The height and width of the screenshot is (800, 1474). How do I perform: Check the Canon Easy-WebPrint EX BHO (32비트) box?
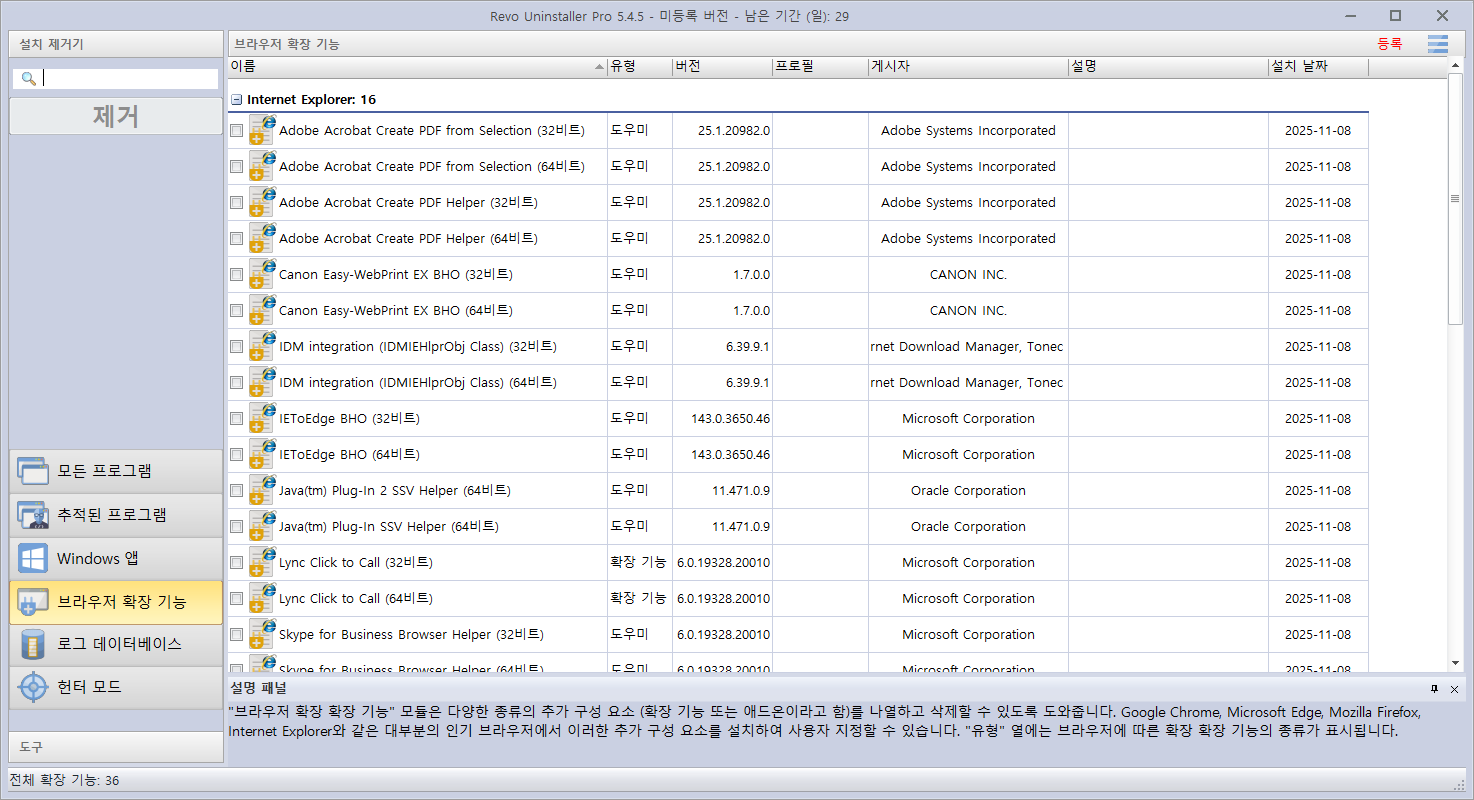(x=236, y=275)
